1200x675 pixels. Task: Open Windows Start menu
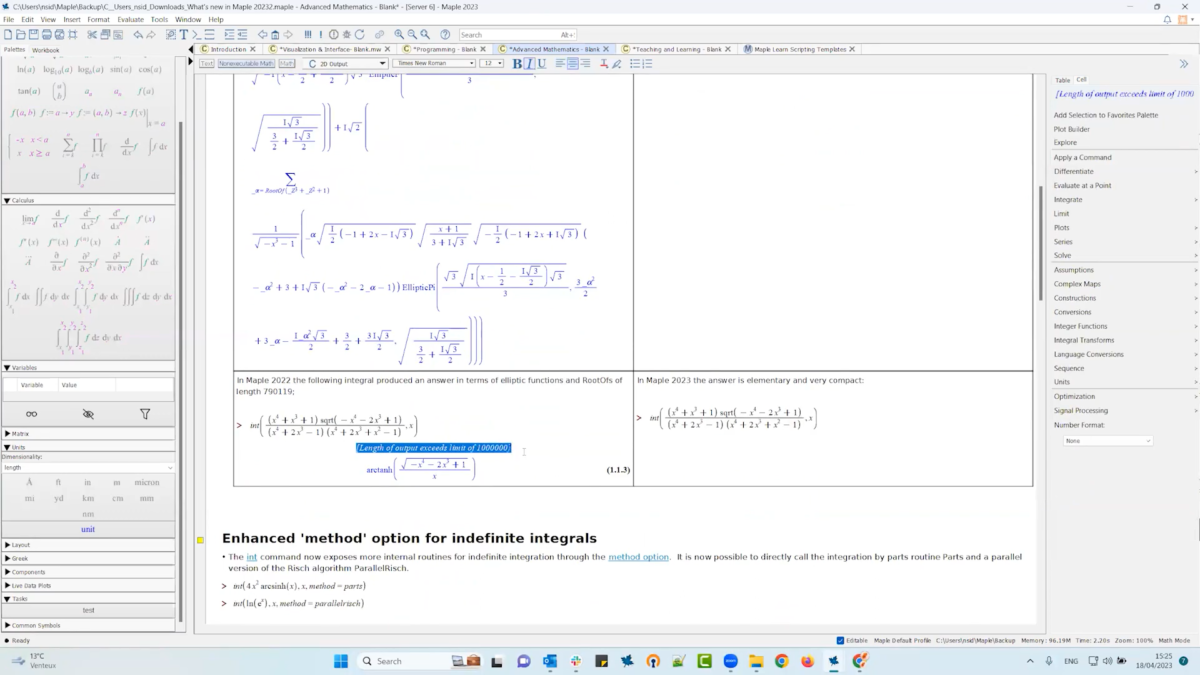point(340,661)
